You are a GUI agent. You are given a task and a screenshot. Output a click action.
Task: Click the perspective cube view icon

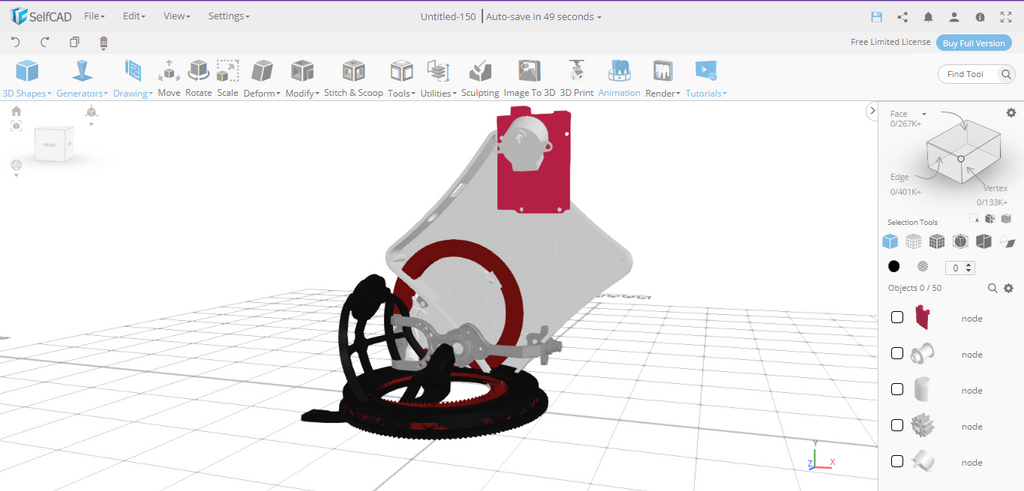click(x=91, y=112)
